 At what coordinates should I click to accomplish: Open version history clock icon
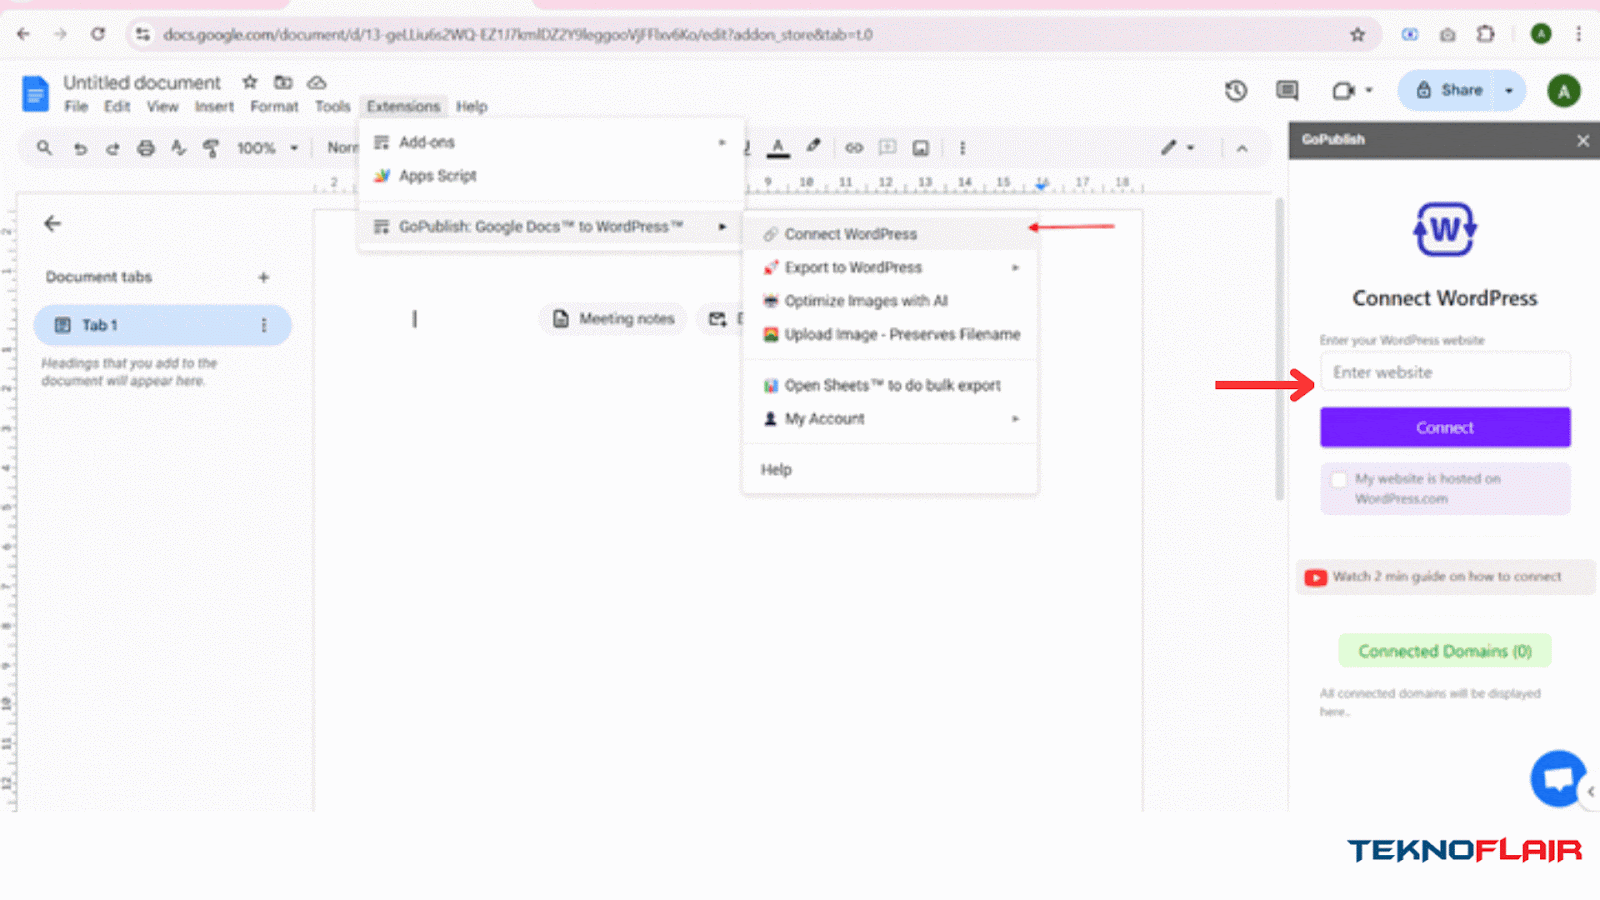click(x=1236, y=91)
